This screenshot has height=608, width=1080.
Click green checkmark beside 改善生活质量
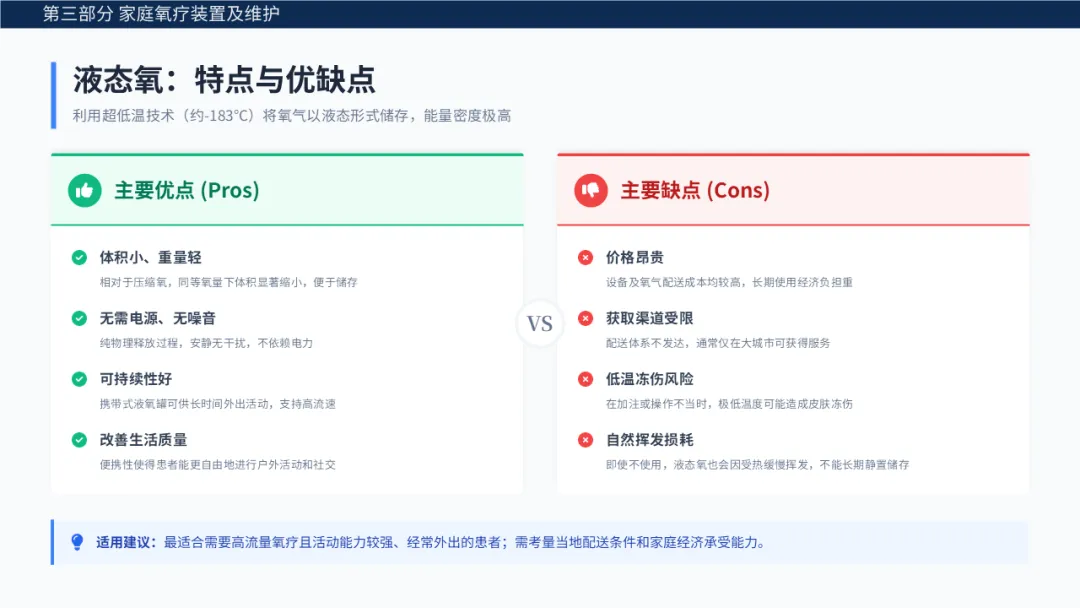79,440
